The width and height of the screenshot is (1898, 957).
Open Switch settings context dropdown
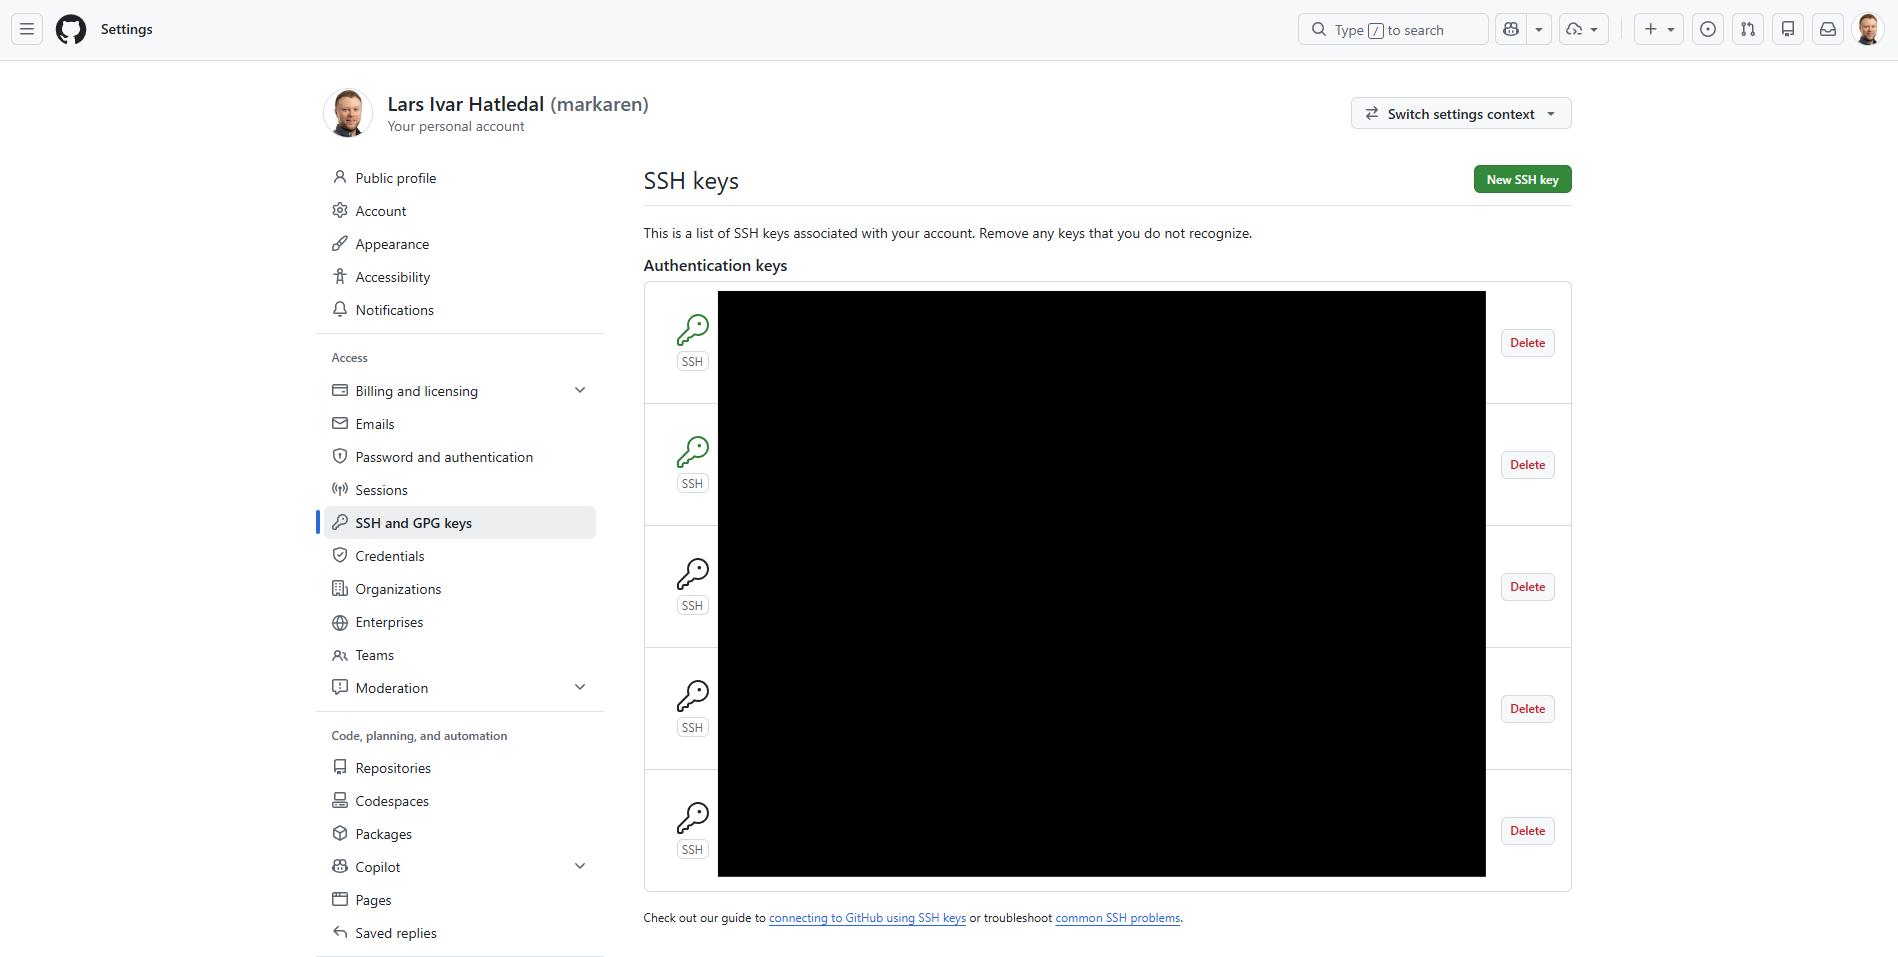(x=1461, y=113)
